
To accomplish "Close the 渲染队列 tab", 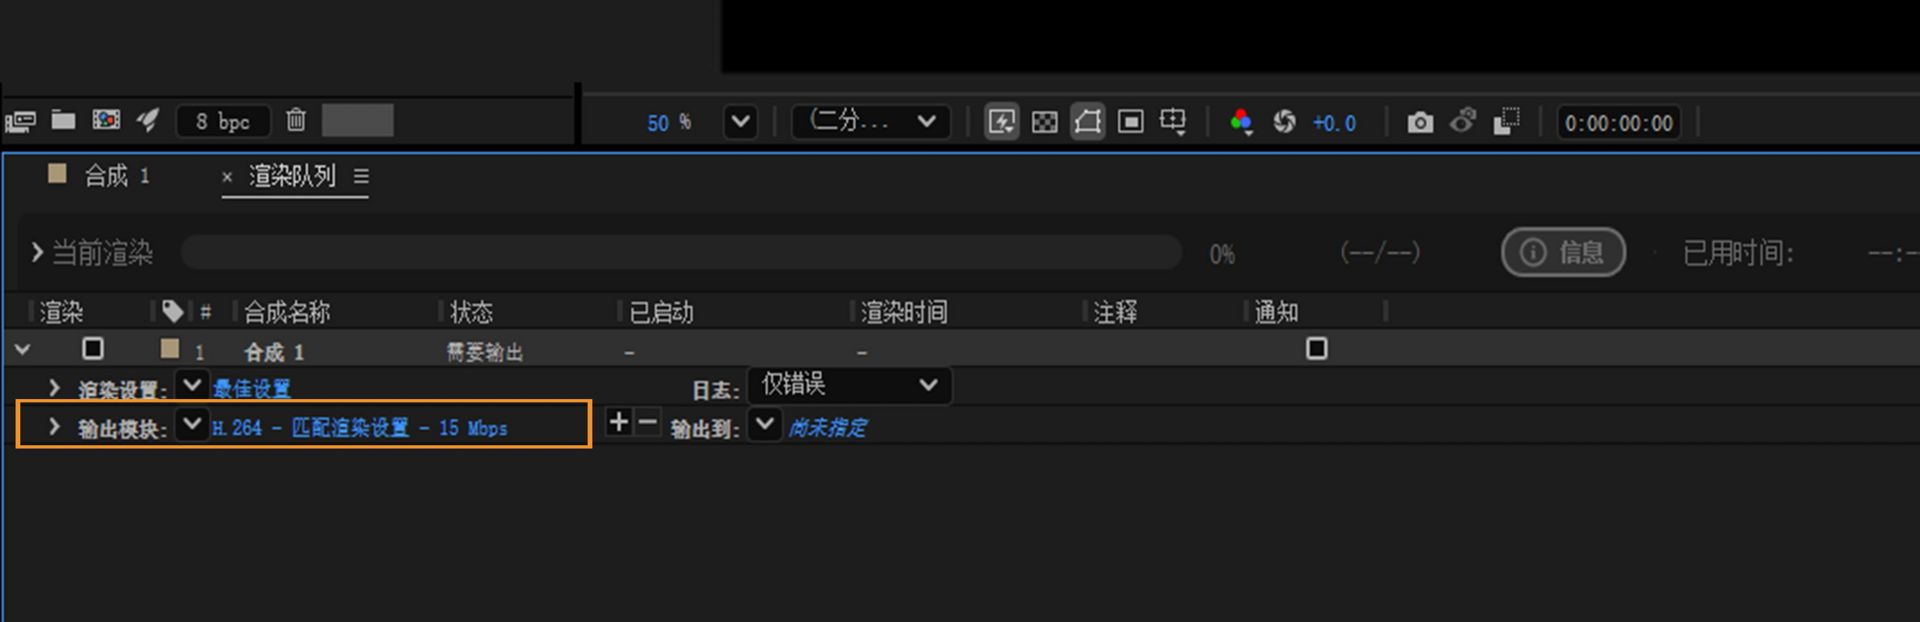I will (227, 177).
